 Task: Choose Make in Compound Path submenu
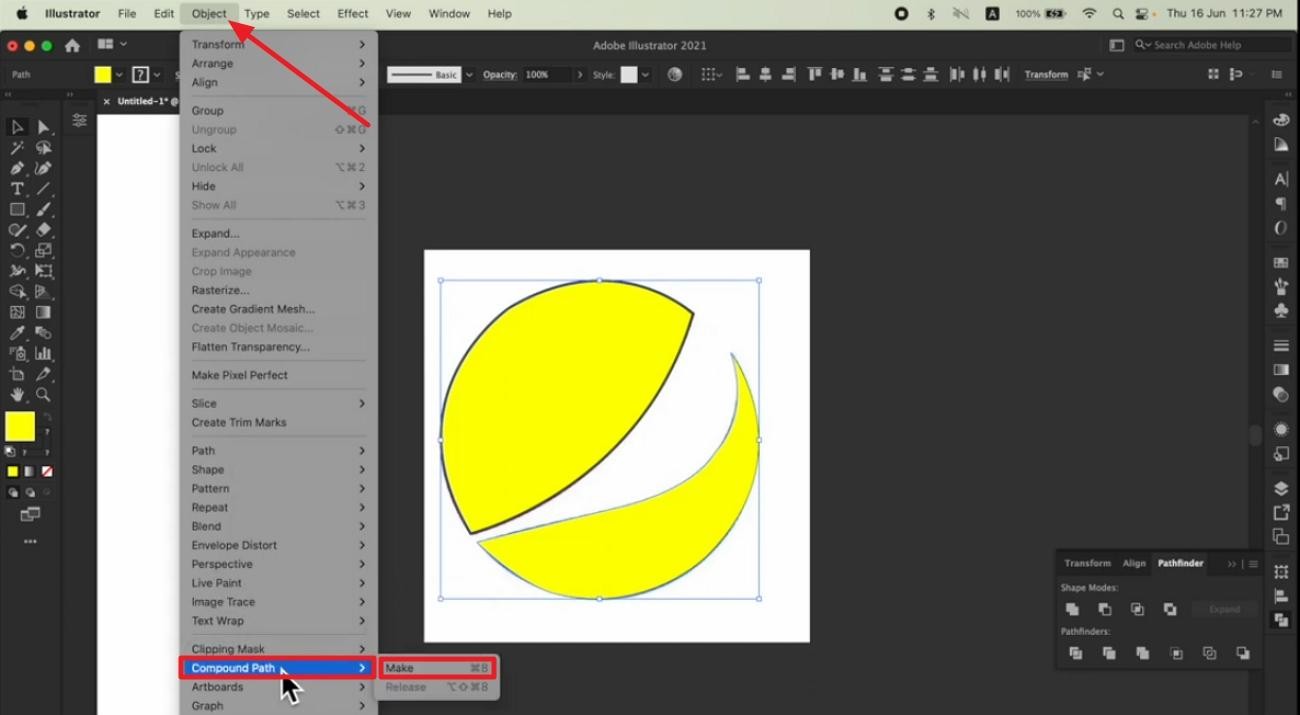(x=436, y=668)
